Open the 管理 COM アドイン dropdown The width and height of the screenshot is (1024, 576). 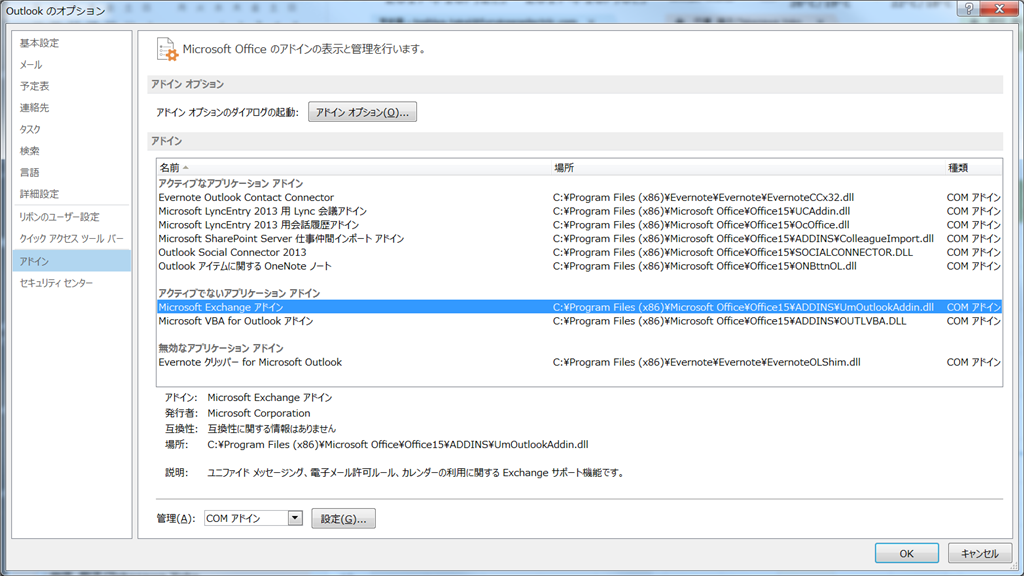[x=253, y=519]
